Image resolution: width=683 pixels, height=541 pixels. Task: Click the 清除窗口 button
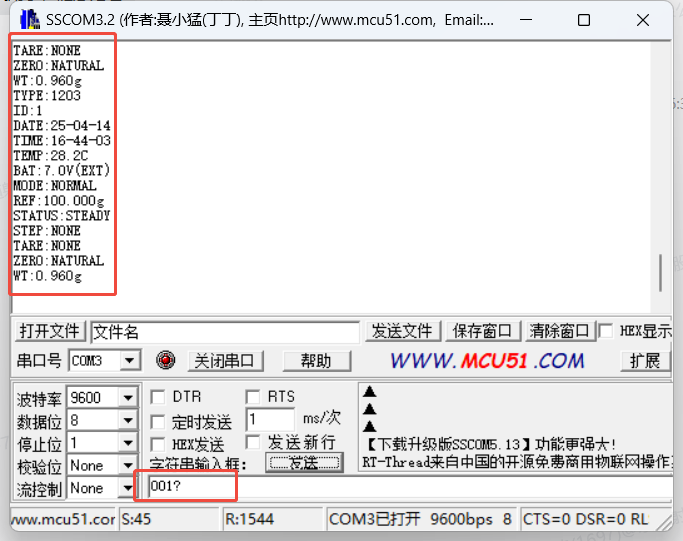[559, 331]
